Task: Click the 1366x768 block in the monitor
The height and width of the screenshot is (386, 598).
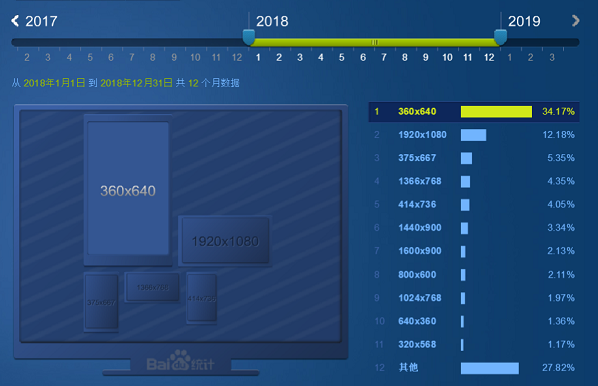Action: click(152, 287)
